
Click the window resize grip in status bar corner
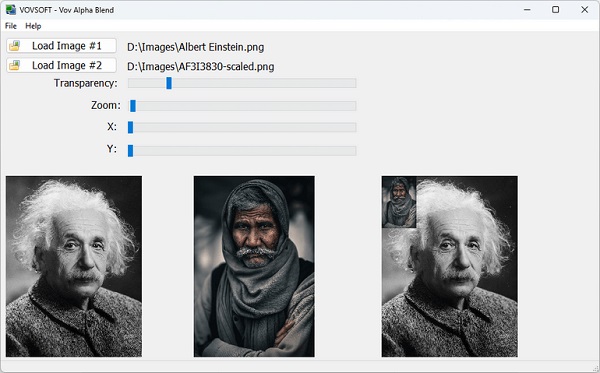[x=595, y=368]
